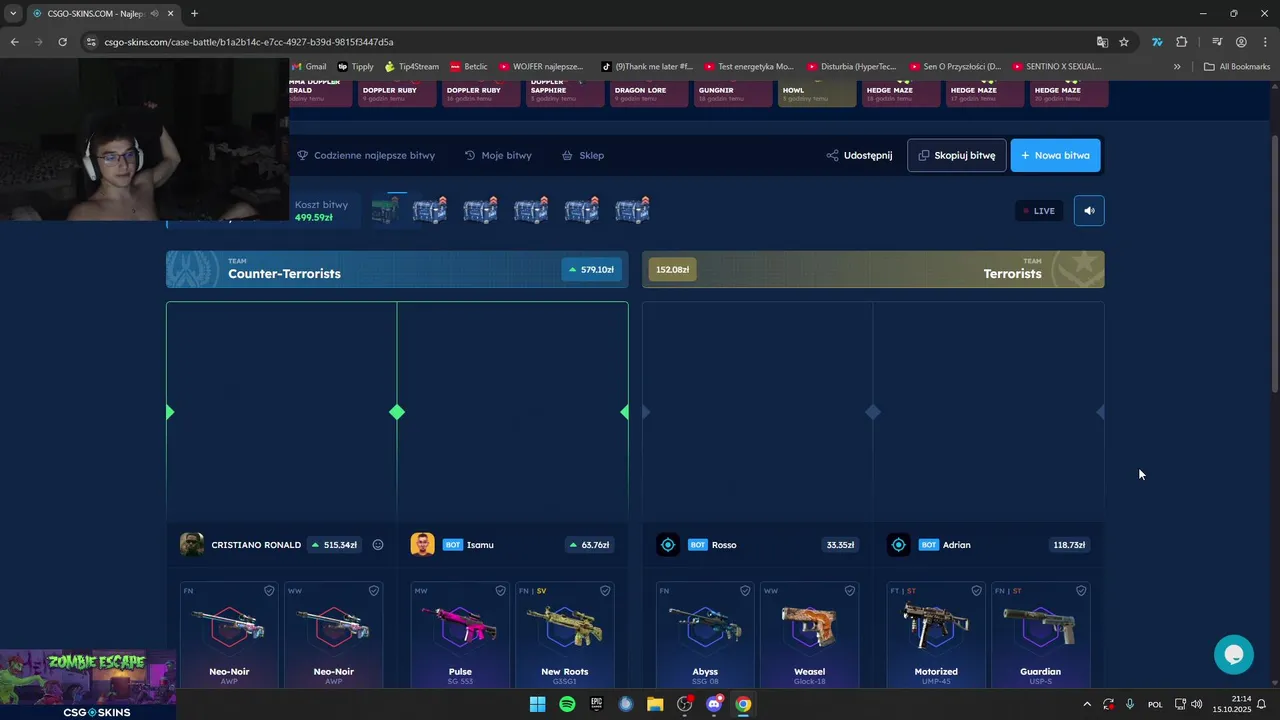The height and width of the screenshot is (720, 1280).
Task: Mute the tab via the speaker icon
Action: [155, 14]
